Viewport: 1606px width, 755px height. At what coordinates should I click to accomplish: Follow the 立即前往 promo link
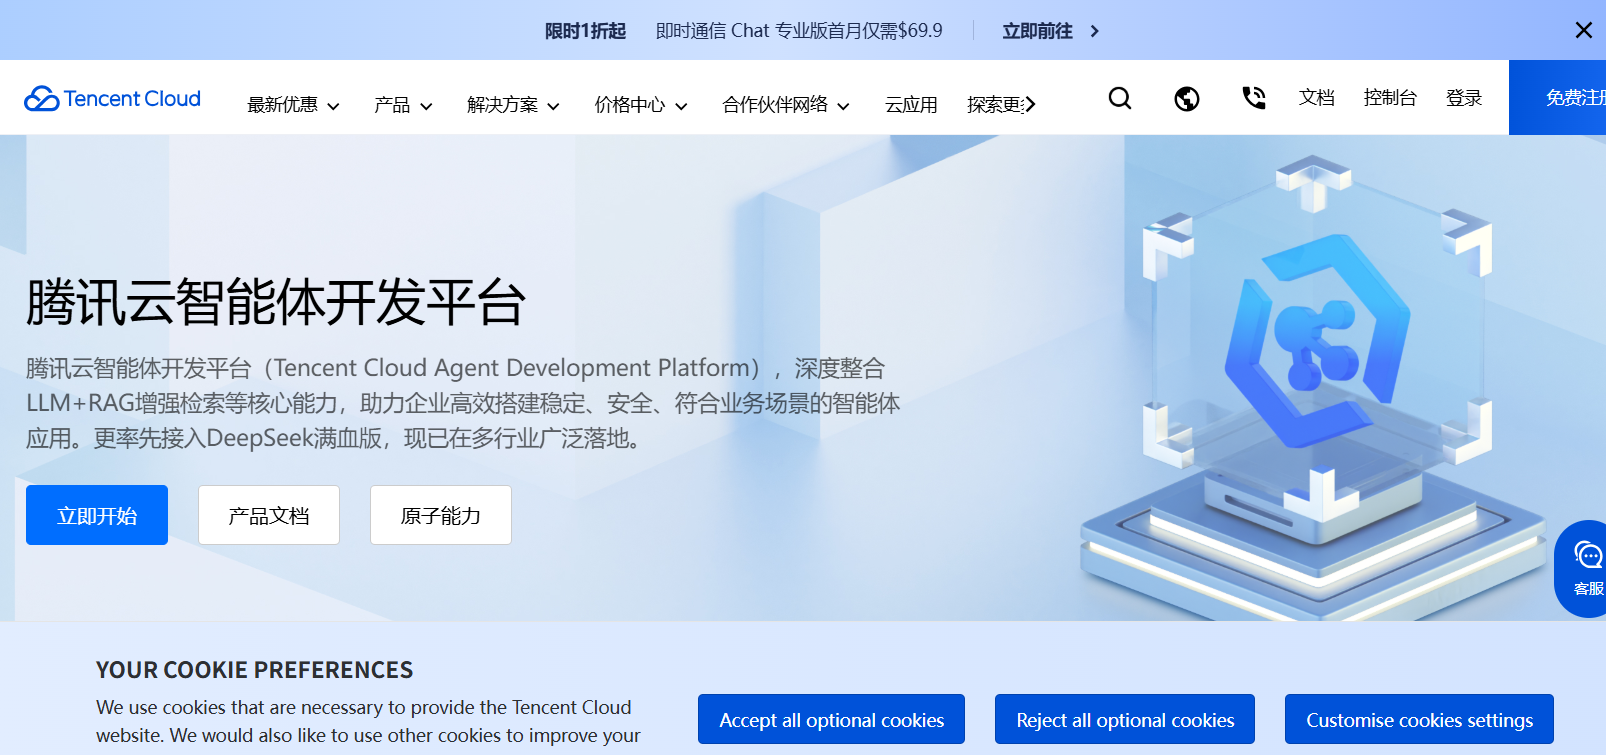1037,31
